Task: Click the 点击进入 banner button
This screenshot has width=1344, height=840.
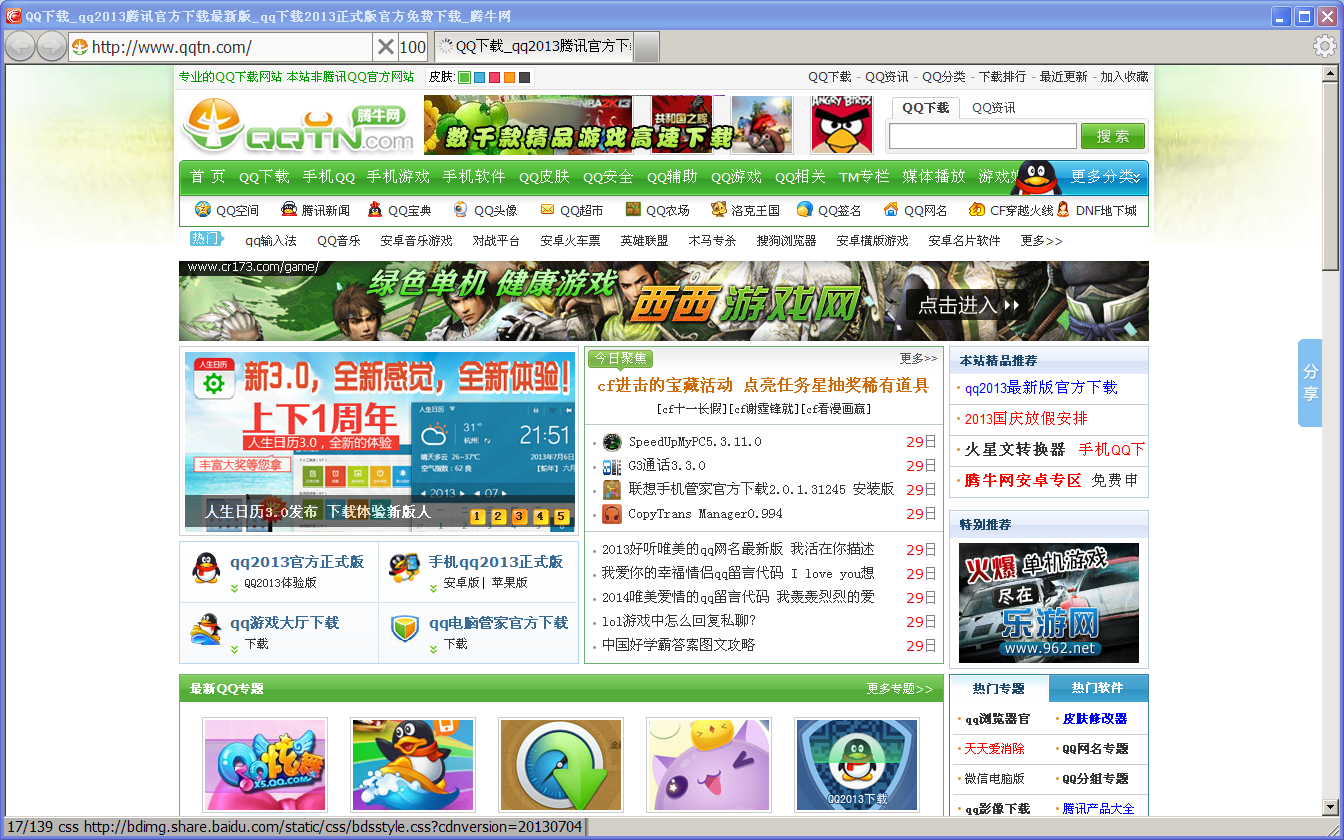Action: point(967,305)
